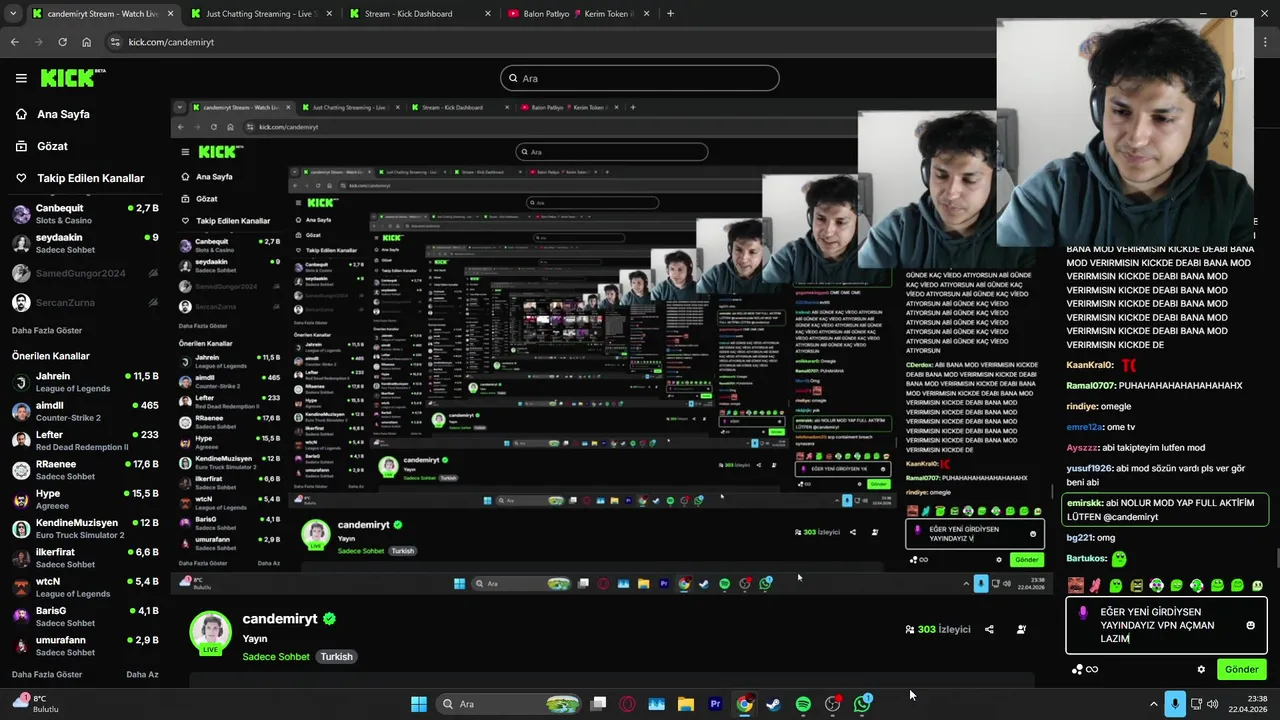View site information icon in address bar

pos(116,42)
